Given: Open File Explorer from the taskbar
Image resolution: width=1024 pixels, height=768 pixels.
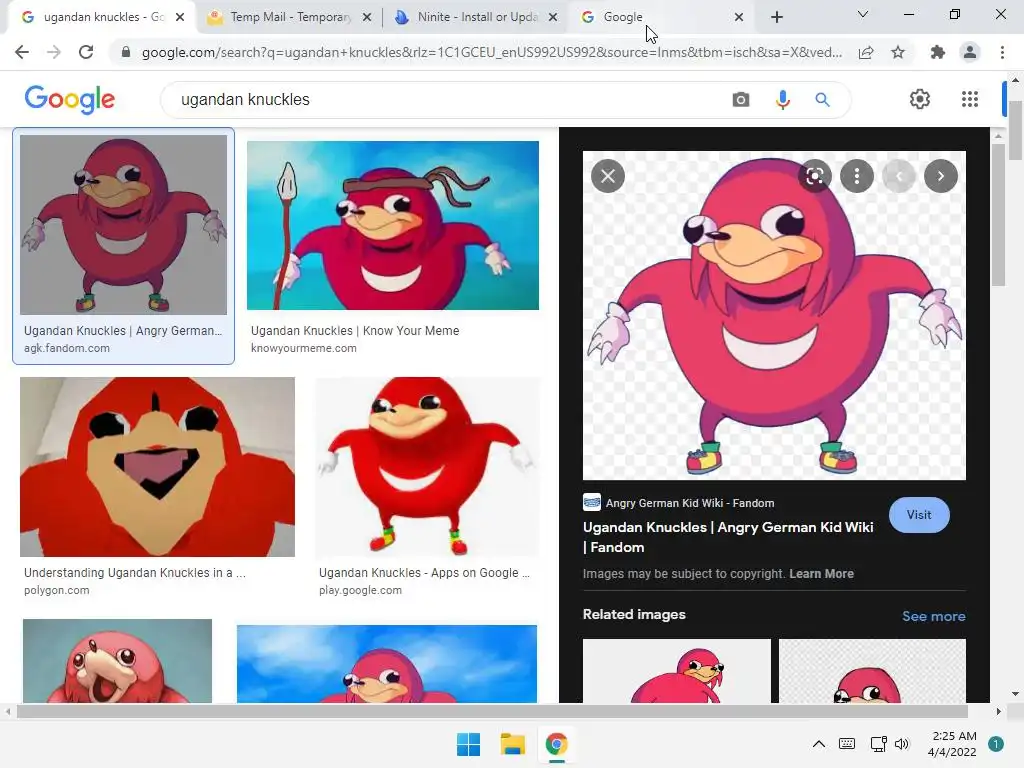Looking at the screenshot, I should coord(513,744).
